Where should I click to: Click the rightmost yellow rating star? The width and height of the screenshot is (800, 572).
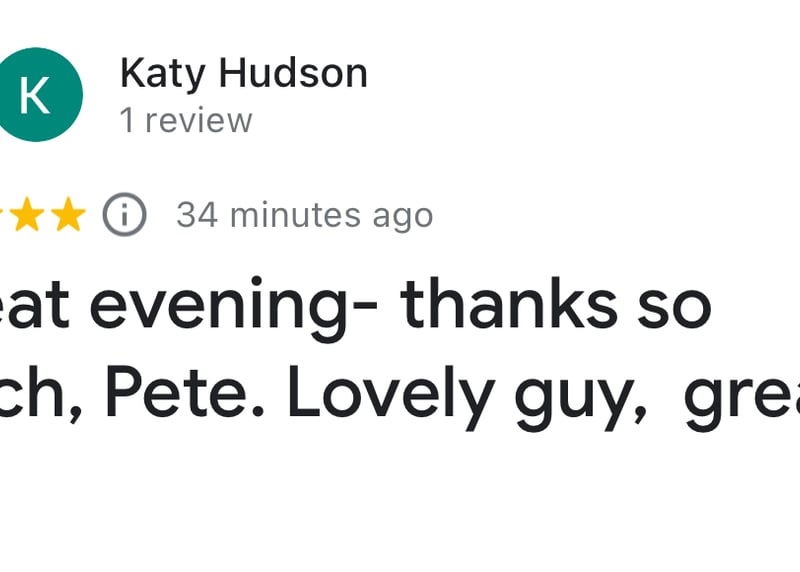(68, 215)
